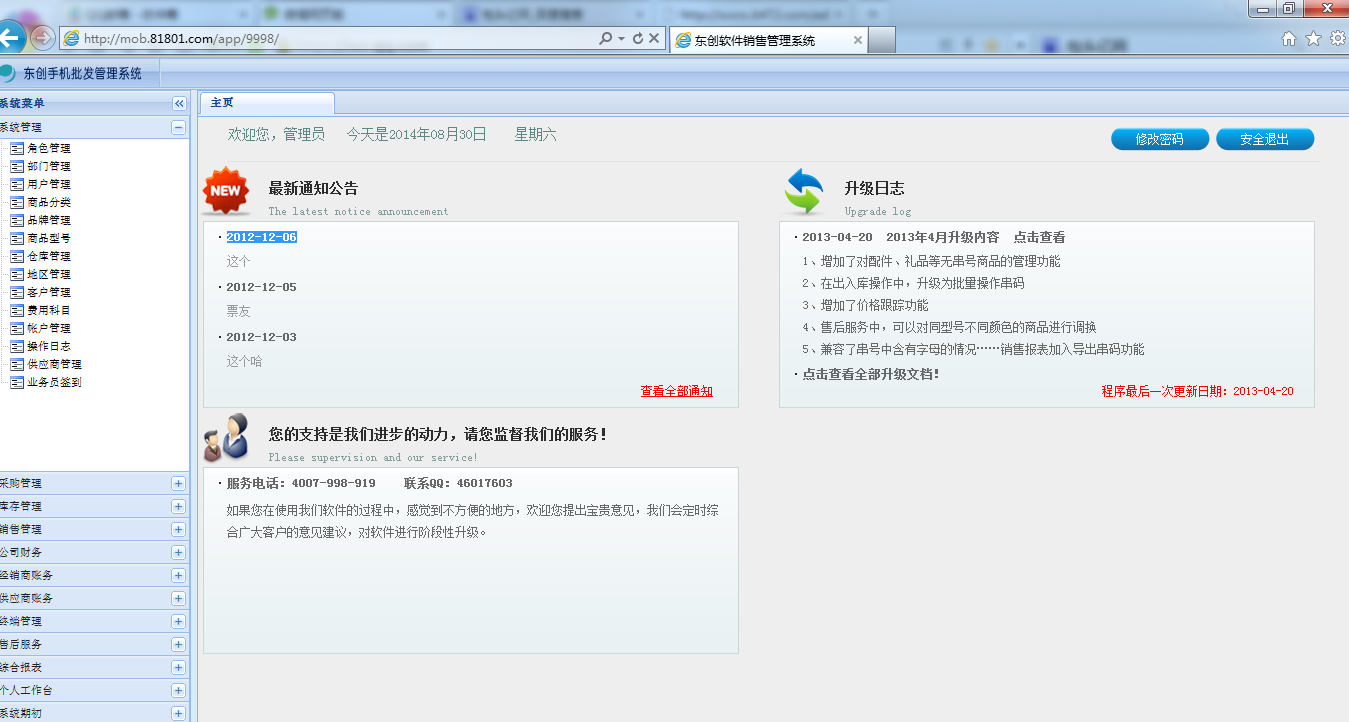Screen dimensions: 1349x722
Task: Click the red NEW announcement badge icon
Action: [x=226, y=190]
